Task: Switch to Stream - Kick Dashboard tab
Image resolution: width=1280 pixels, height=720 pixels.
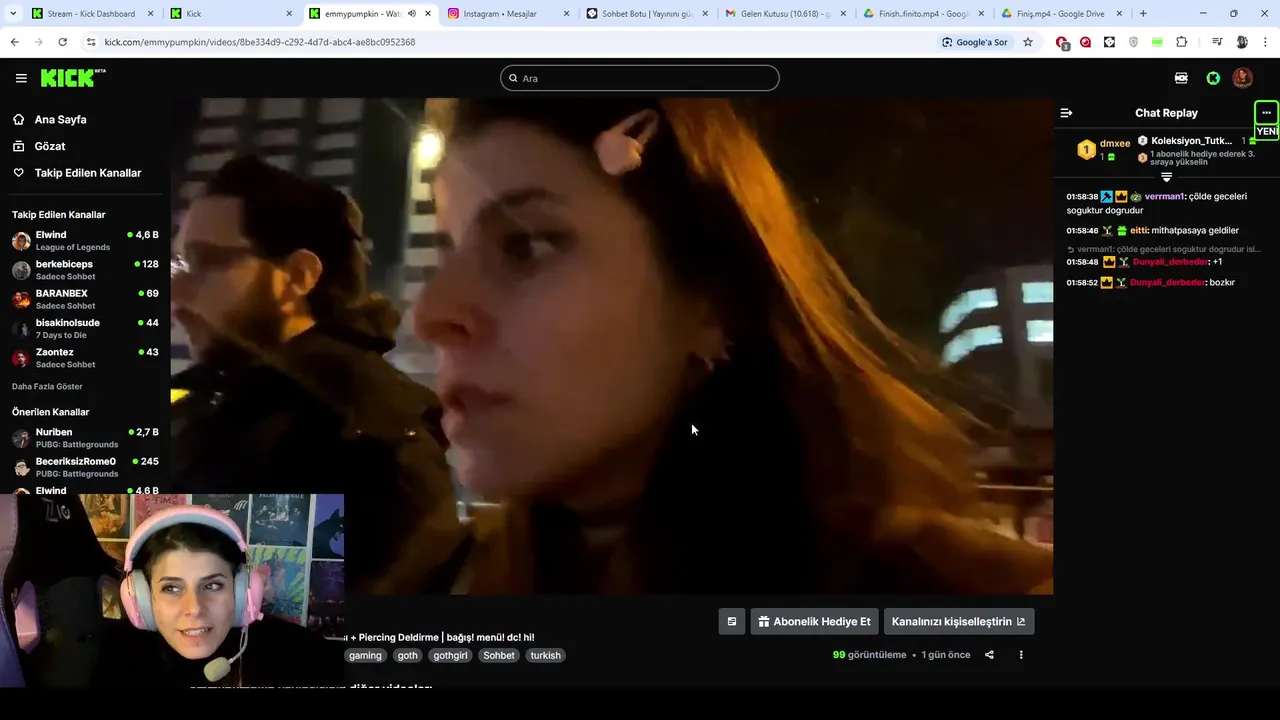Action: pyautogui.click(x=92, y=14)
